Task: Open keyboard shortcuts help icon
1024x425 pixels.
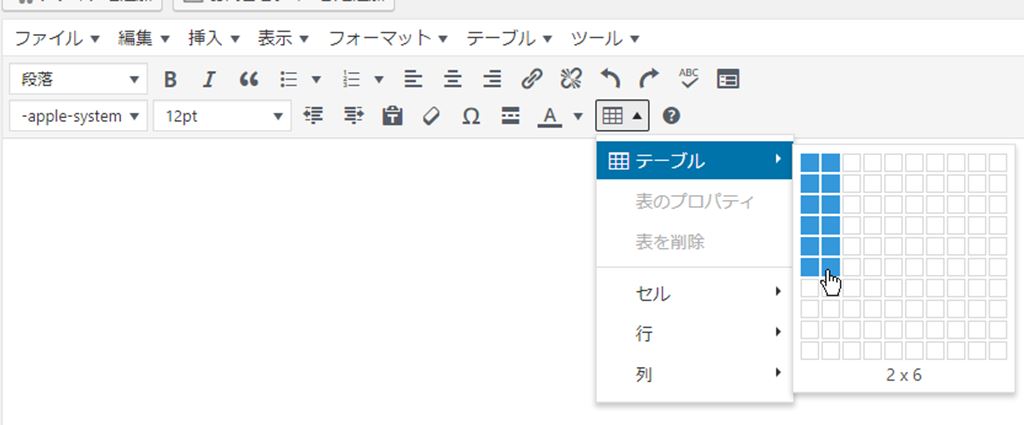Action: (x=671, y=116)
